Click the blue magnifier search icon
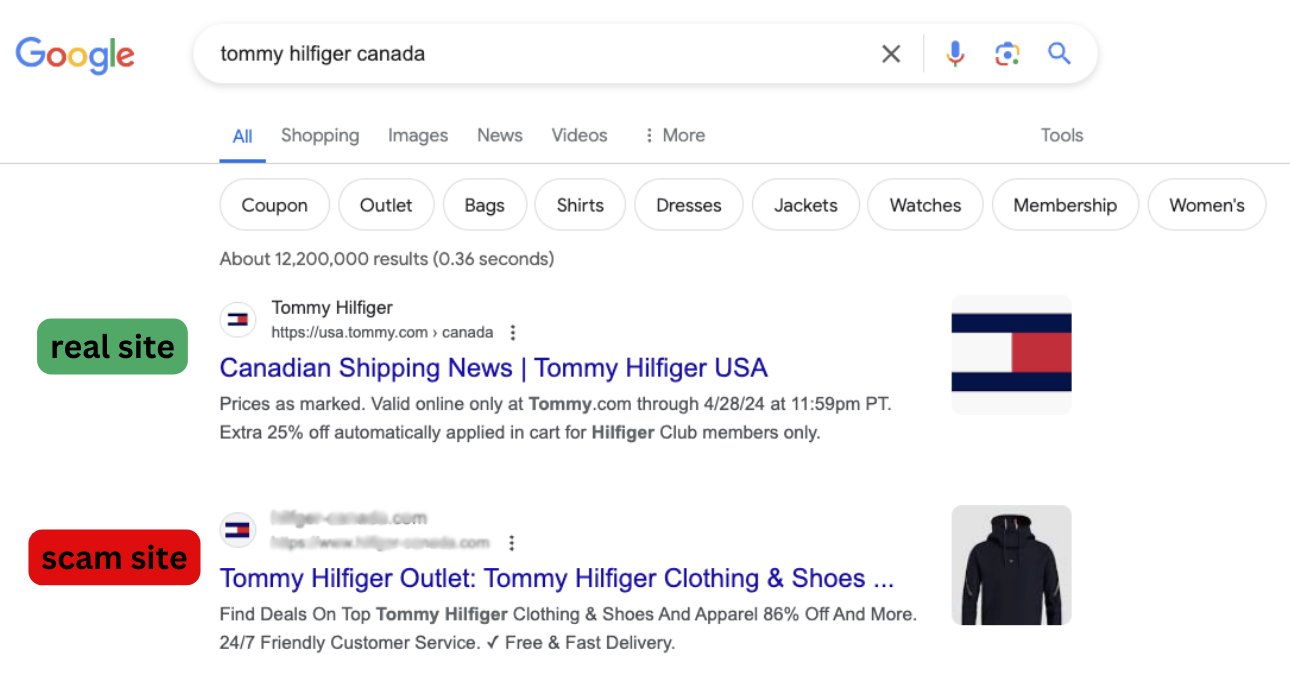 point(1059,53)
